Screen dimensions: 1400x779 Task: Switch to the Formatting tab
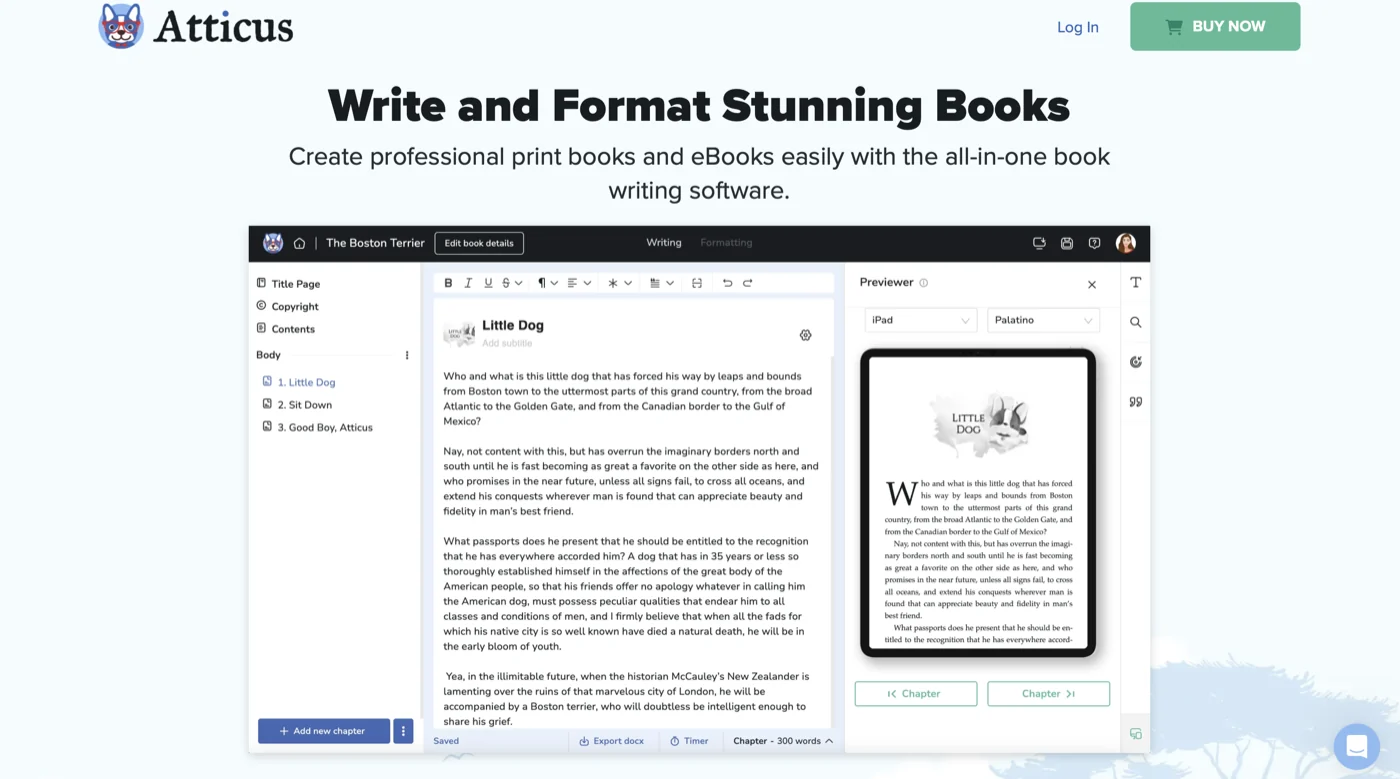click(x=726, y=243)
